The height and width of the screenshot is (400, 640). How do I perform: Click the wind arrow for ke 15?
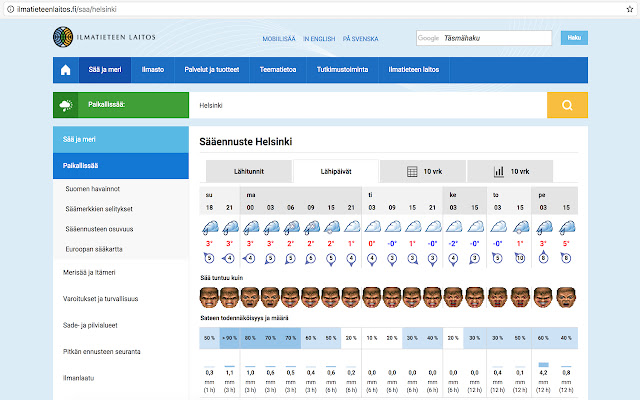(474, 259)
